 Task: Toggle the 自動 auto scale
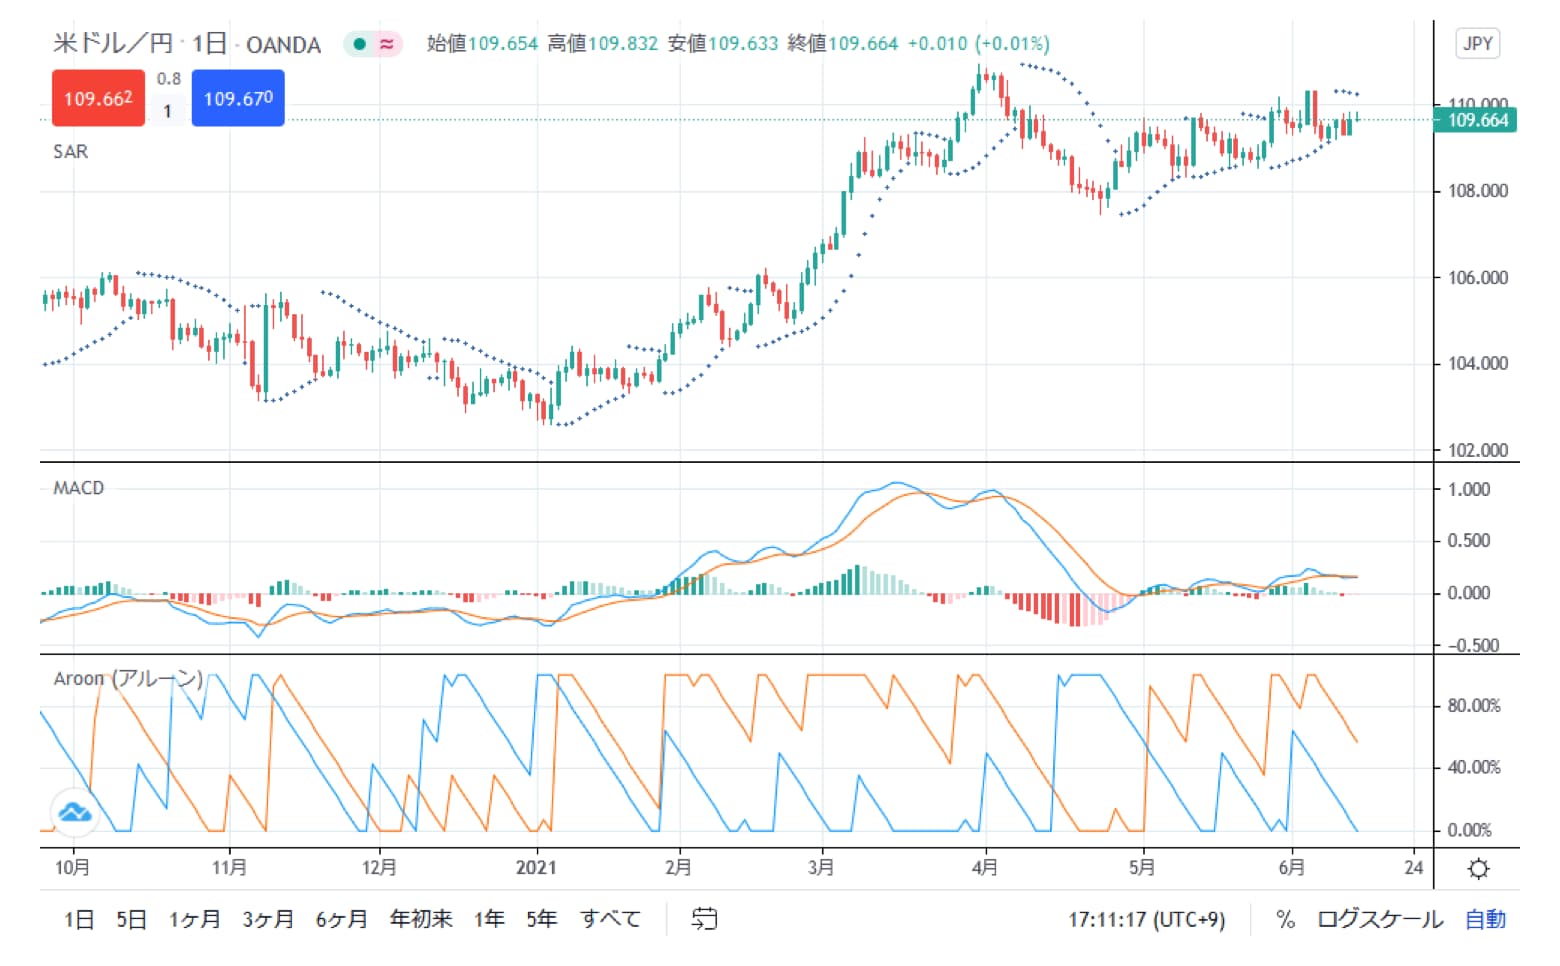pos(1485,919)
